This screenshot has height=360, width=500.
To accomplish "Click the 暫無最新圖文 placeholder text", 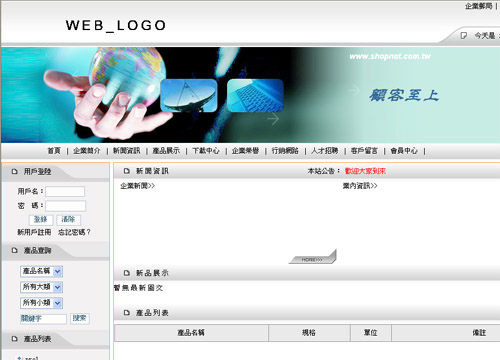I will pyautogui.click(x=138, y=288).
